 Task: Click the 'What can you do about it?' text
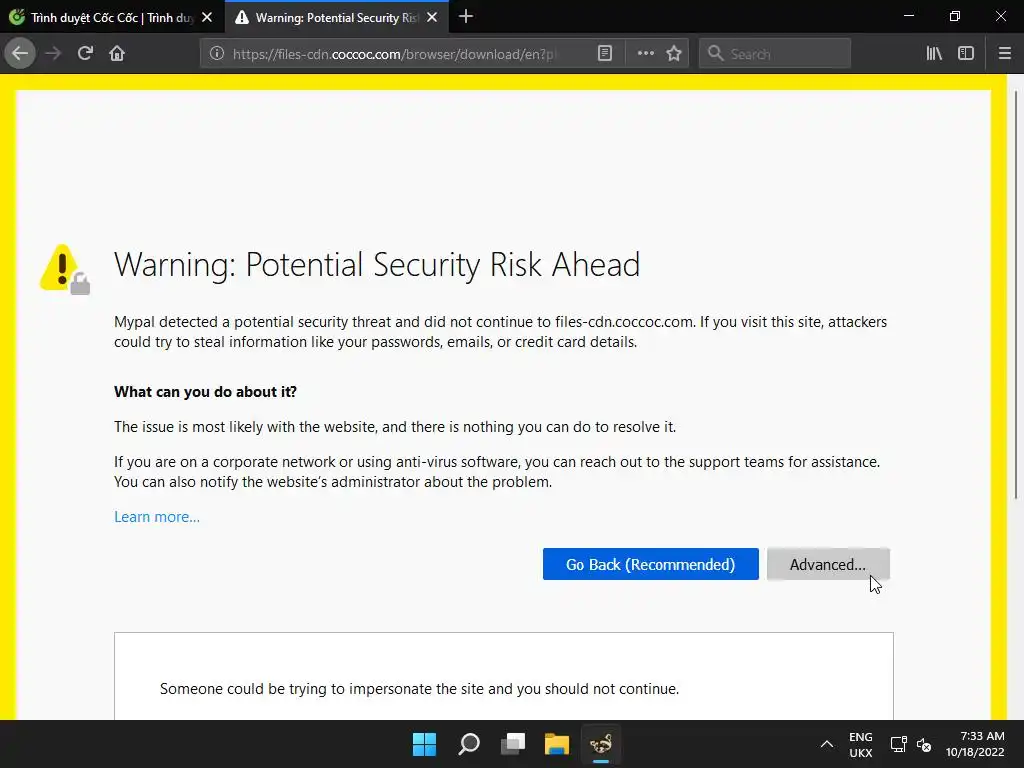click(205, 392)
